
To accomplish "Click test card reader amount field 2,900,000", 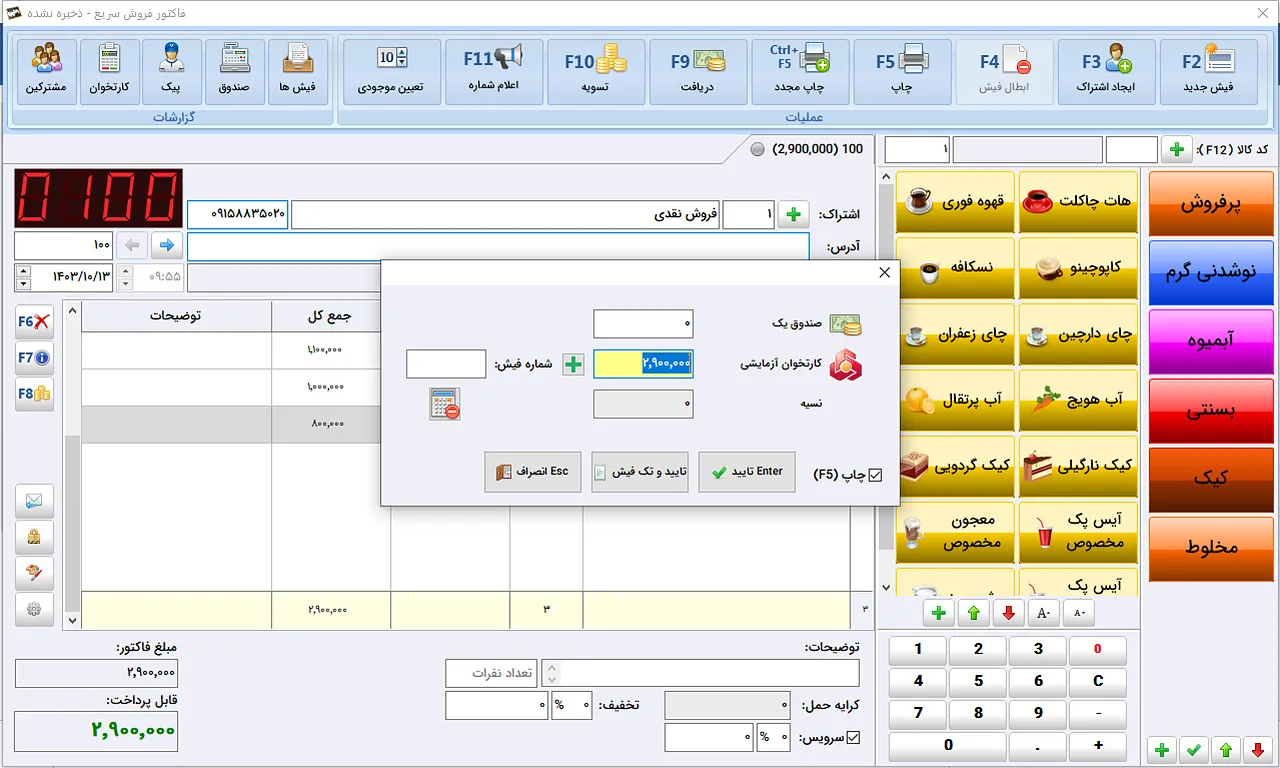I will 643,364.
